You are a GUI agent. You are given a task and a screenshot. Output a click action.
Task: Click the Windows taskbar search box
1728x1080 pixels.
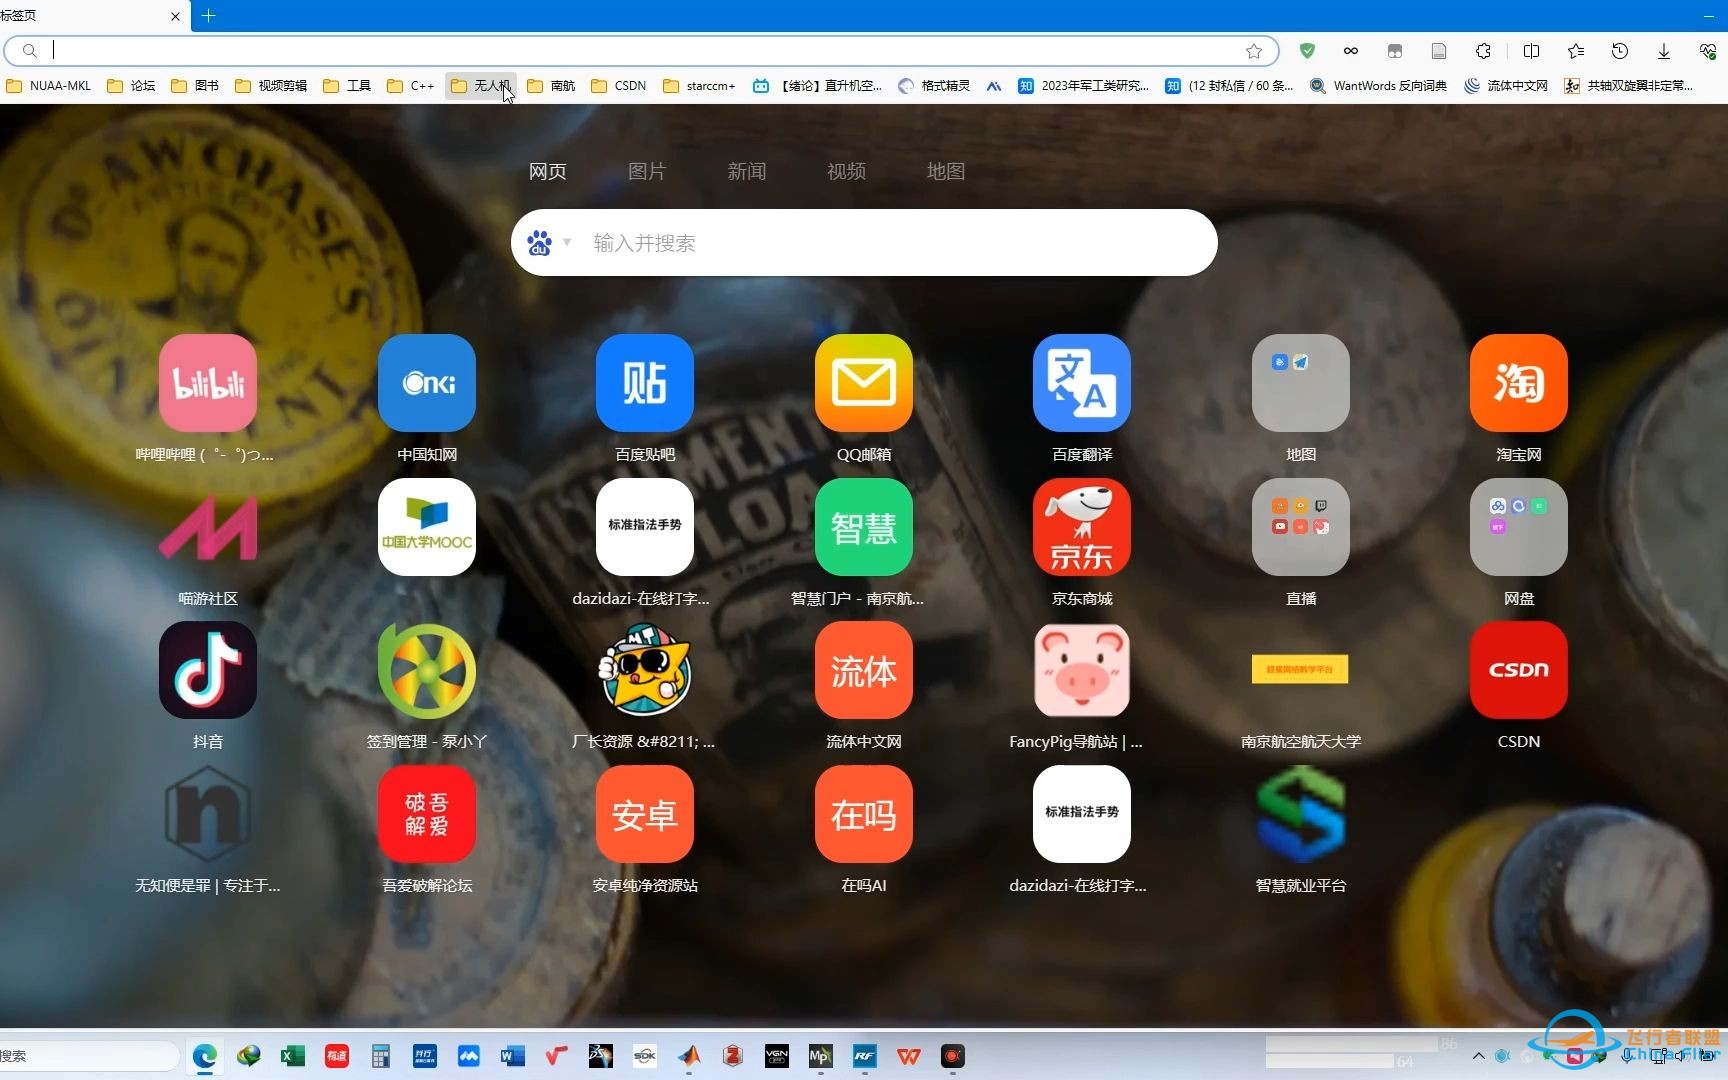click(90, 1056)
